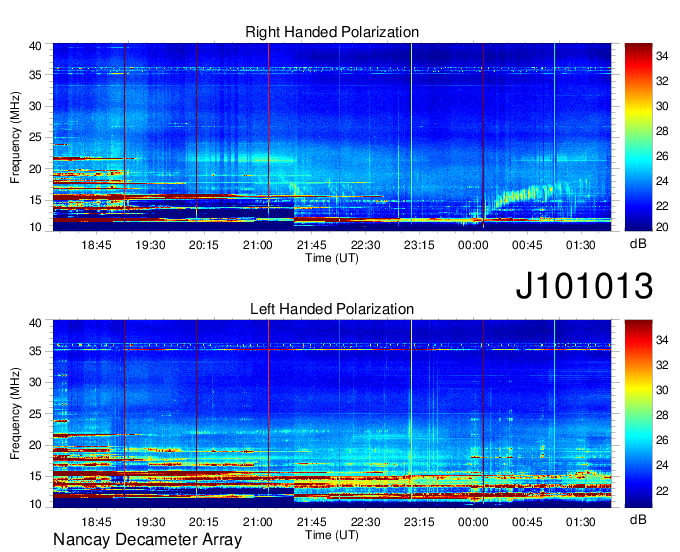680x552 pixels.
Task: Click the 28 value on the top color bar scale
Action: pos(662,131)
